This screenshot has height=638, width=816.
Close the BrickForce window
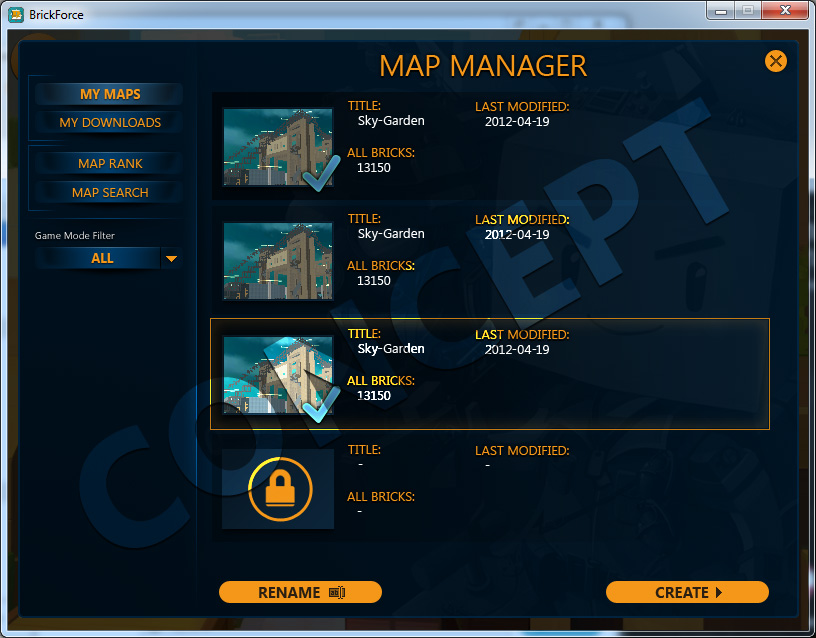click(785, 11)
